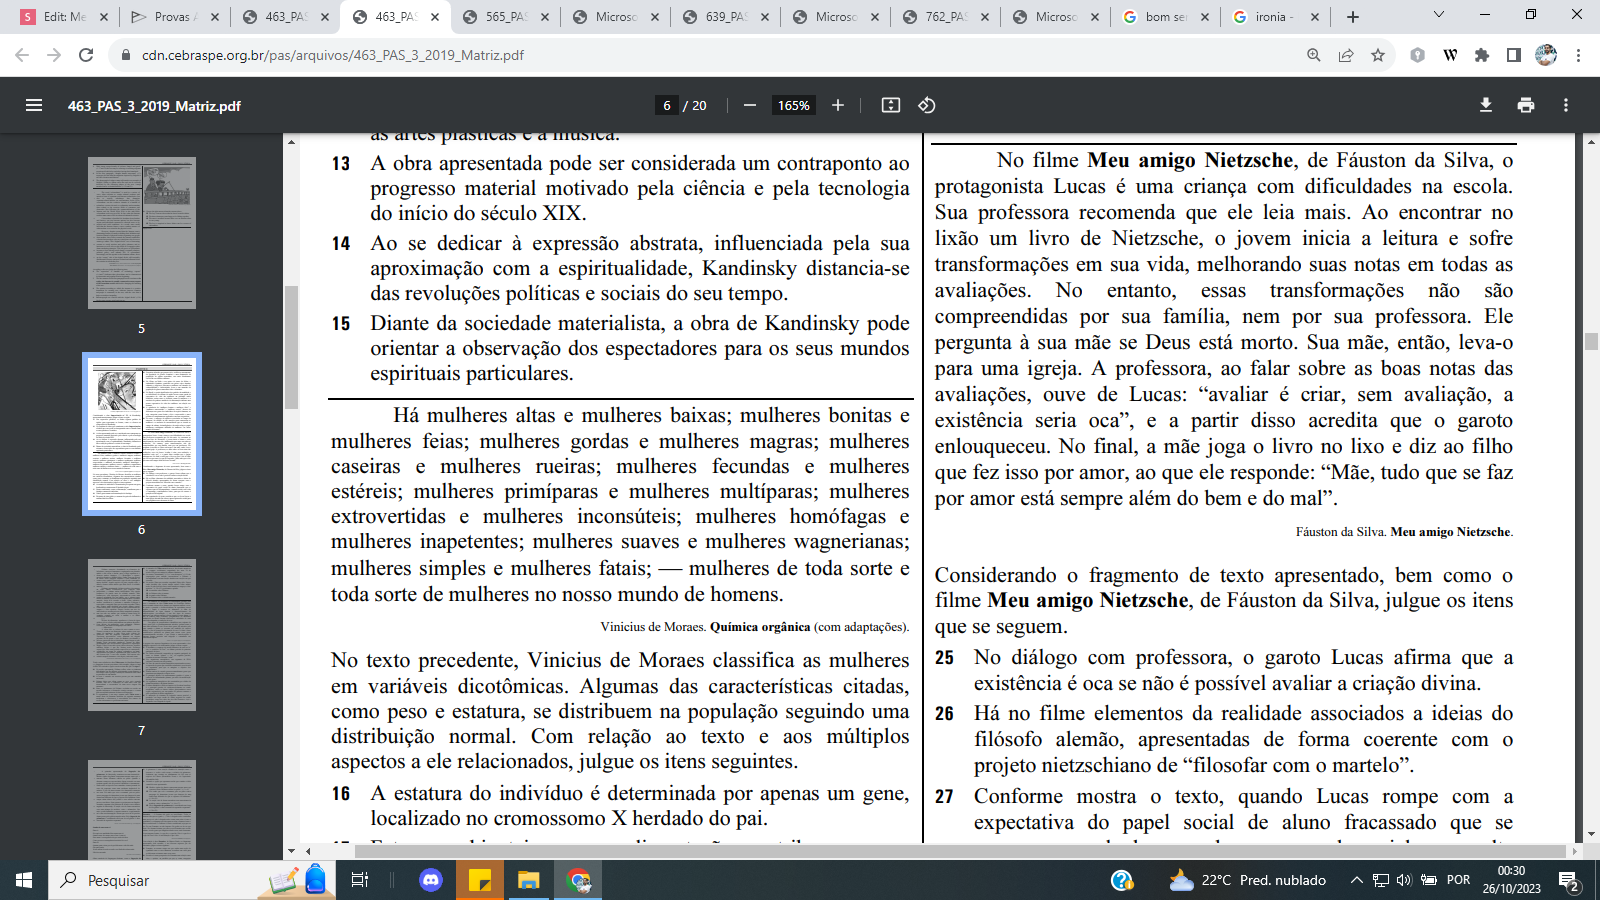The image size is (1600, 900).
Task: Select page 6 thumbnail
Action: [141, 434]
